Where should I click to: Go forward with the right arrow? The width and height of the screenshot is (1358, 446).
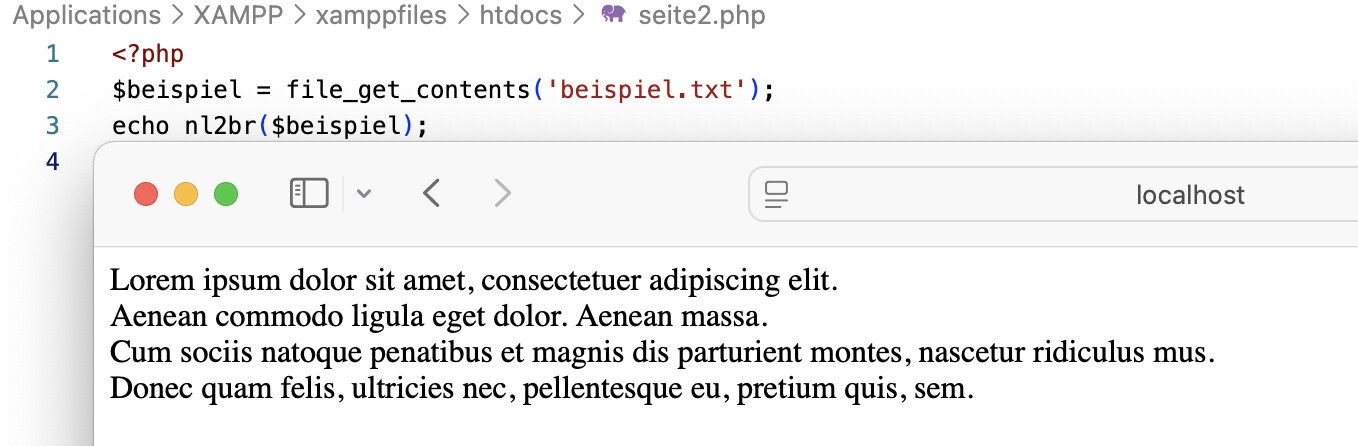(503, 193)
